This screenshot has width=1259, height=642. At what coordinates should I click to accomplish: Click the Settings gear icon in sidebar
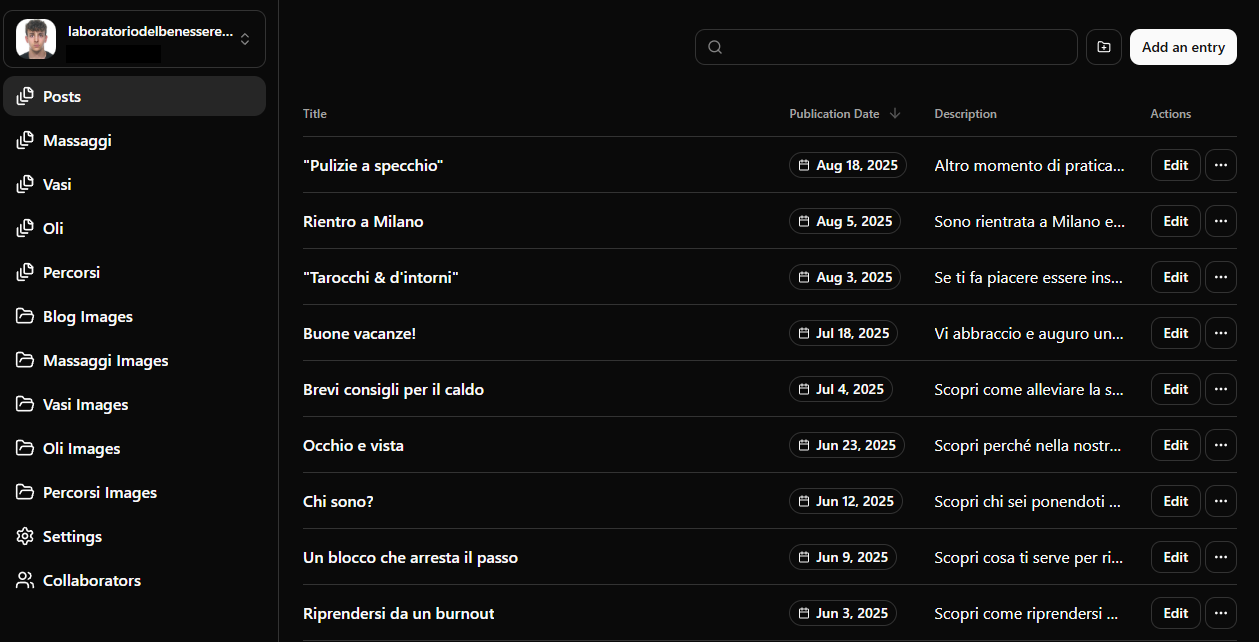tap(25, 537)
